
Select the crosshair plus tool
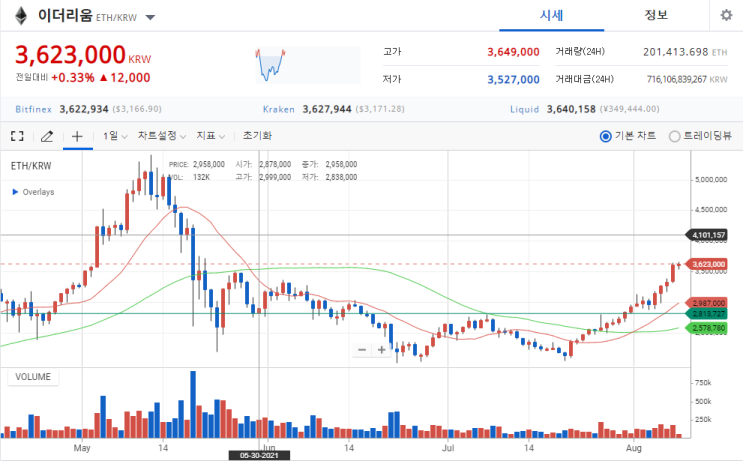77,136
